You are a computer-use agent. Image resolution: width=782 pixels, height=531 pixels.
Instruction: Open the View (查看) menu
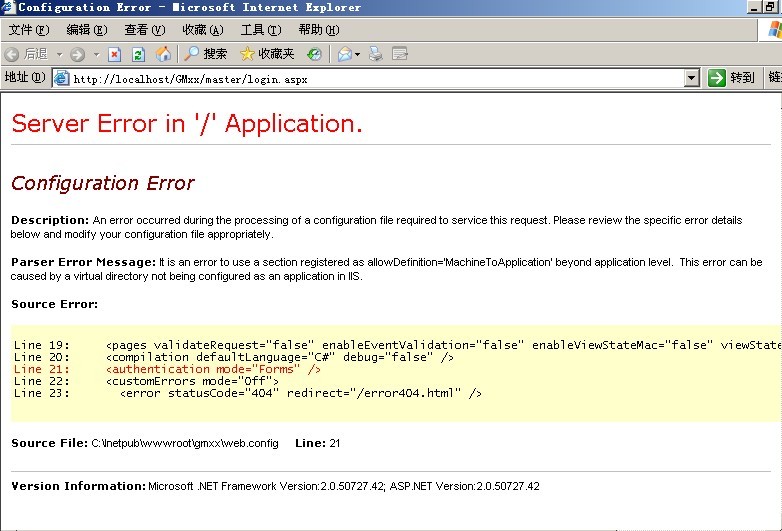point(144,30)
